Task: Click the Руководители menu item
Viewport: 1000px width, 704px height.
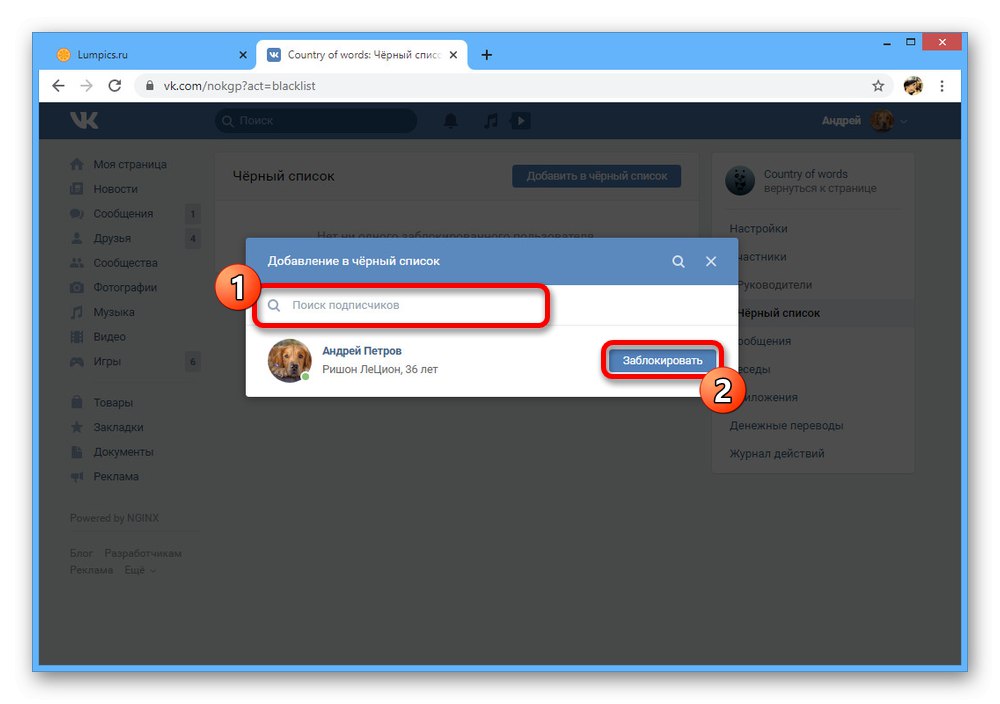Action: 775,285
